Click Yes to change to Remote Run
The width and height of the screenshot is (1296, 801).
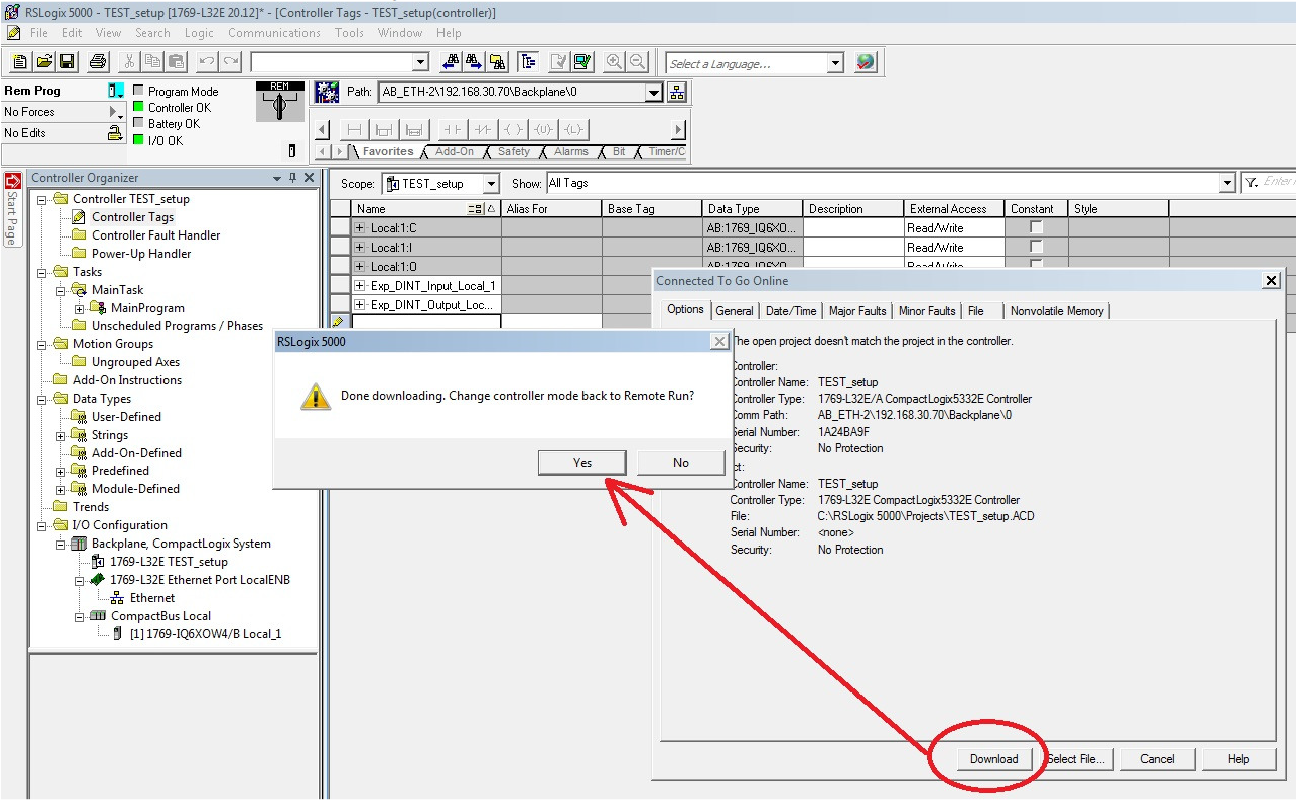(583, 463)
